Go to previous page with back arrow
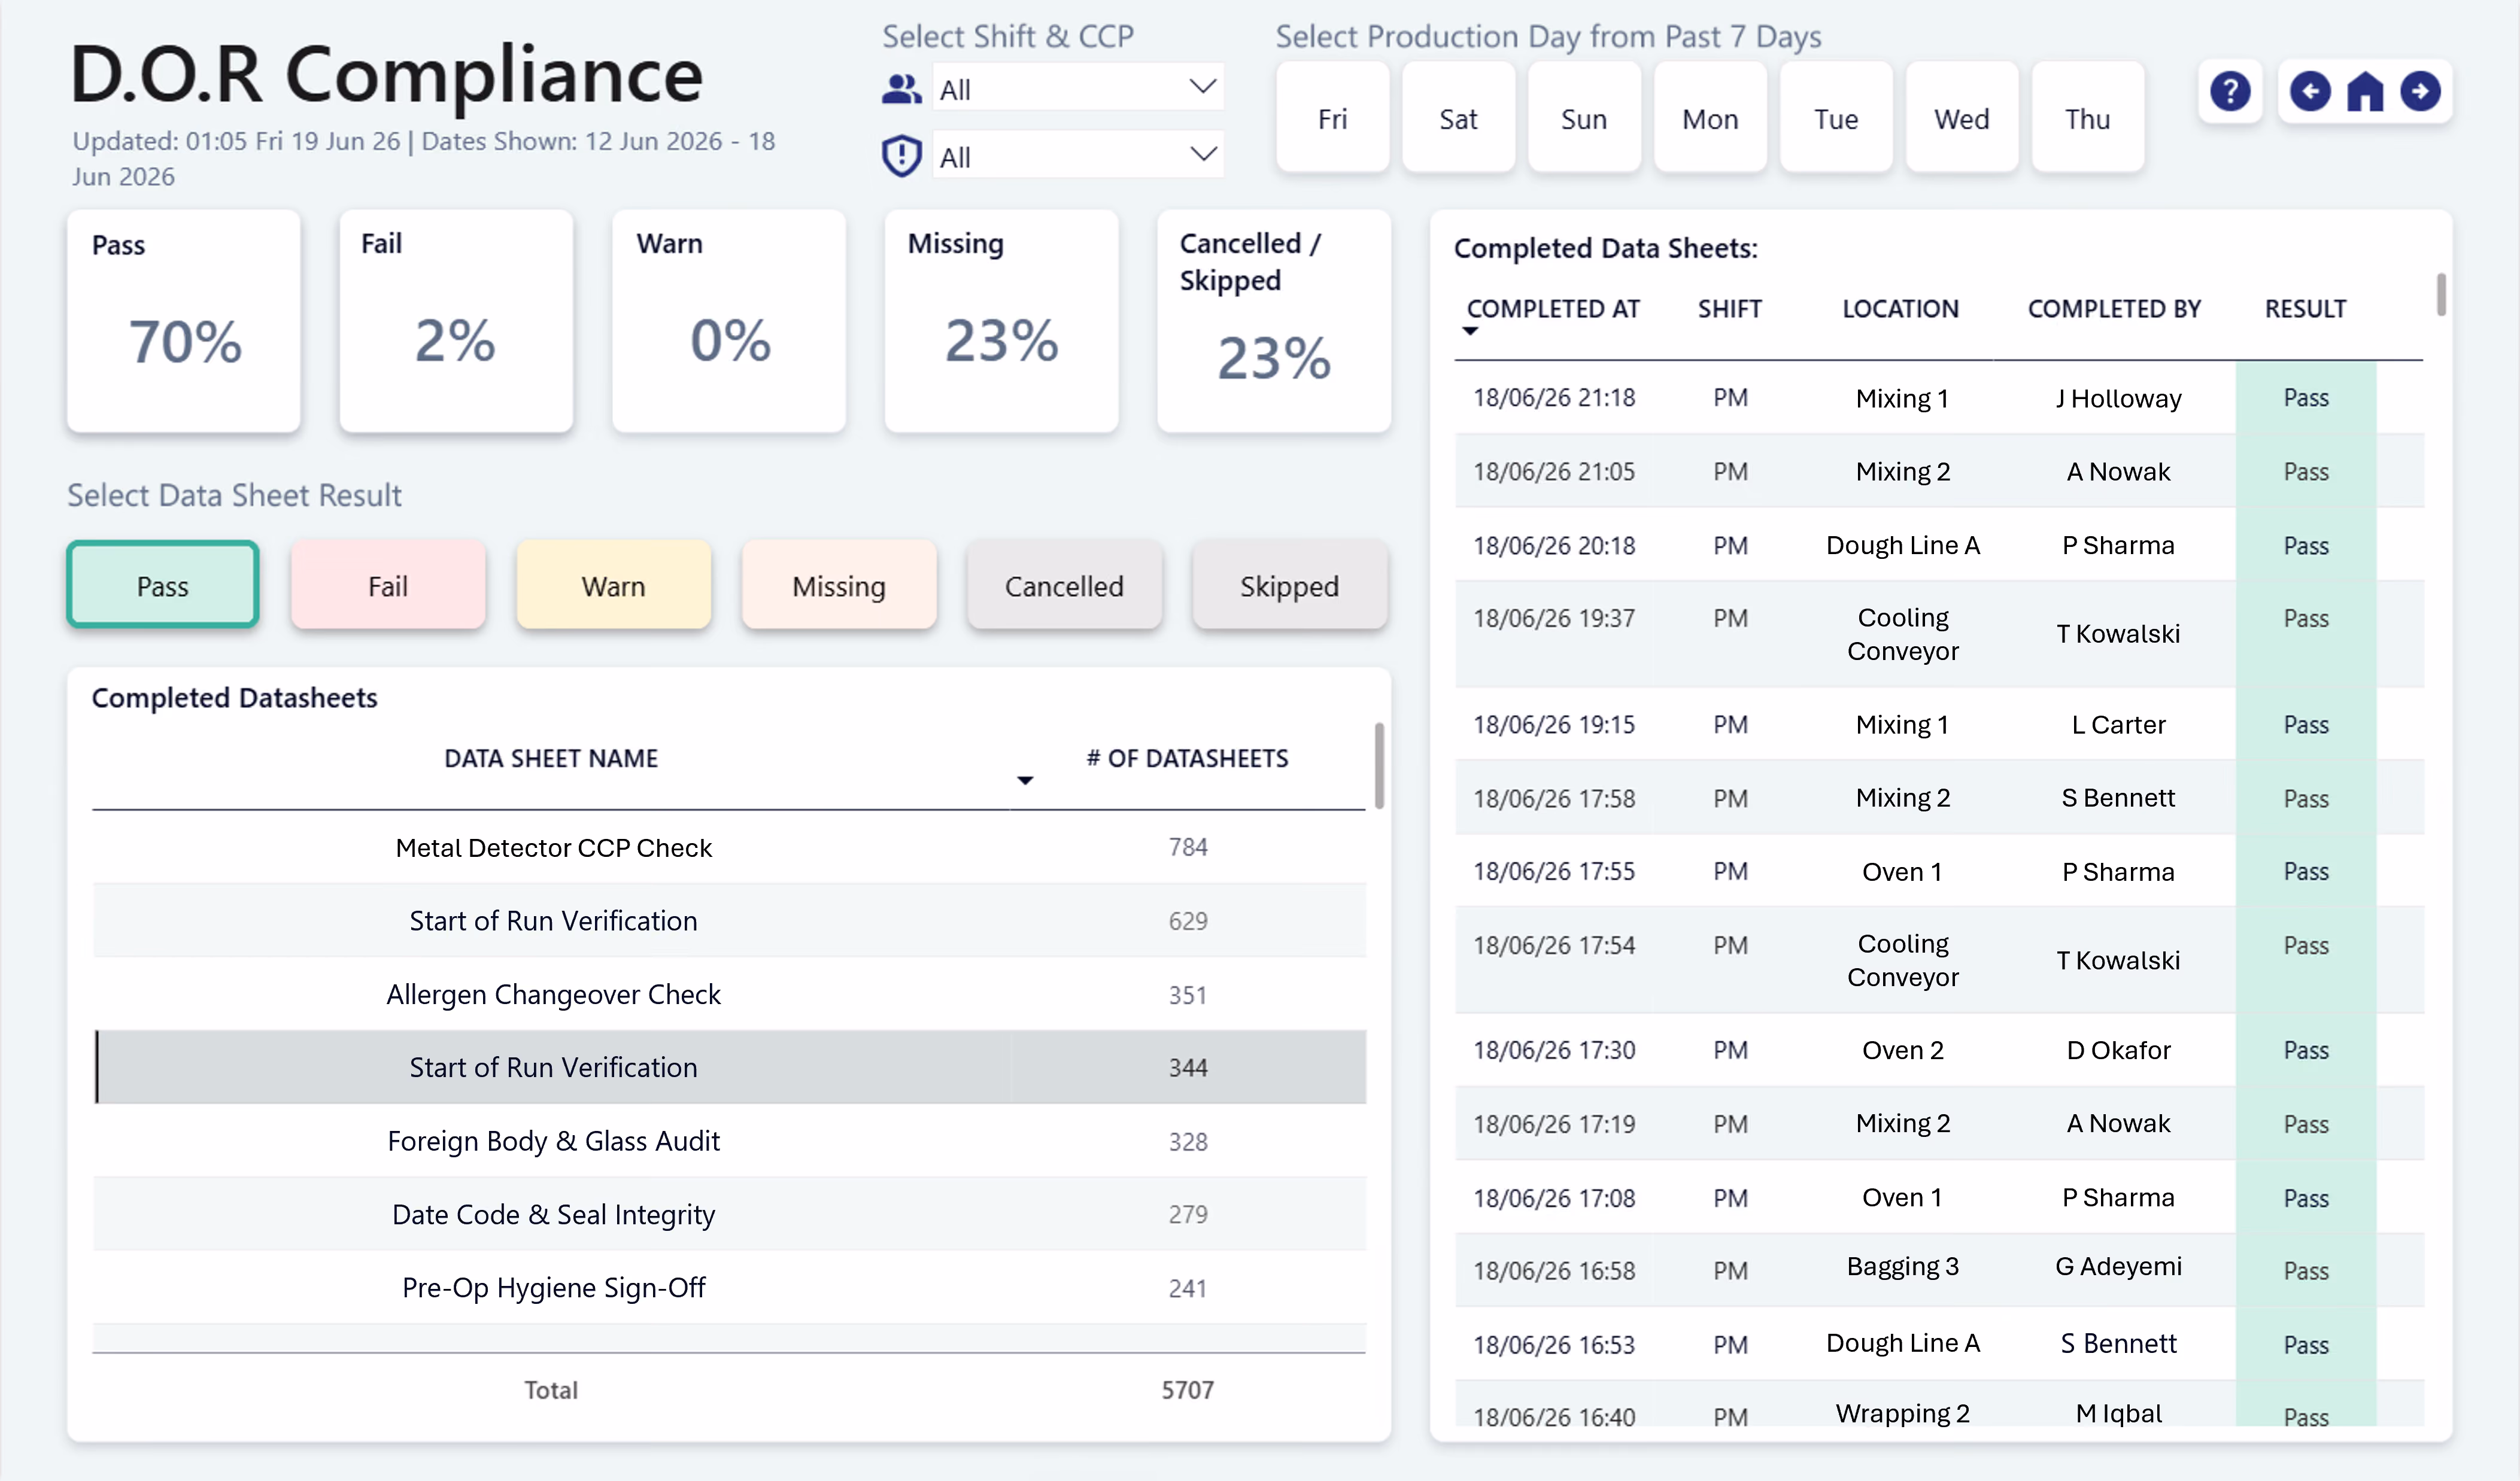The image size is (2520, 1481). pos(2310,92)
